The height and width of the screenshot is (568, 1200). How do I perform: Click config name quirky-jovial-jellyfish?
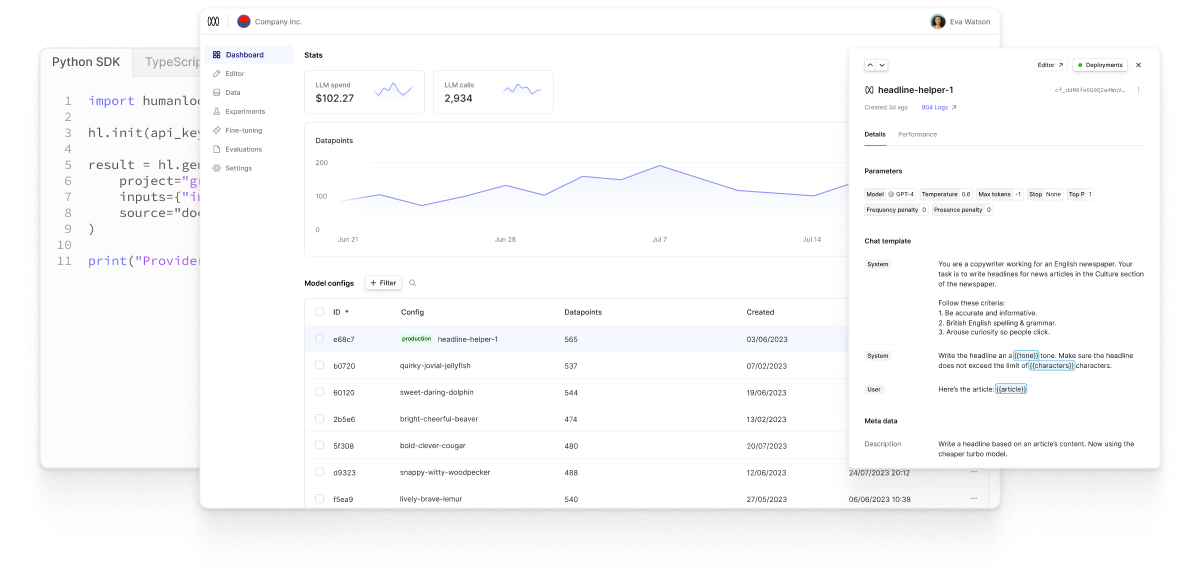point(437,366)
